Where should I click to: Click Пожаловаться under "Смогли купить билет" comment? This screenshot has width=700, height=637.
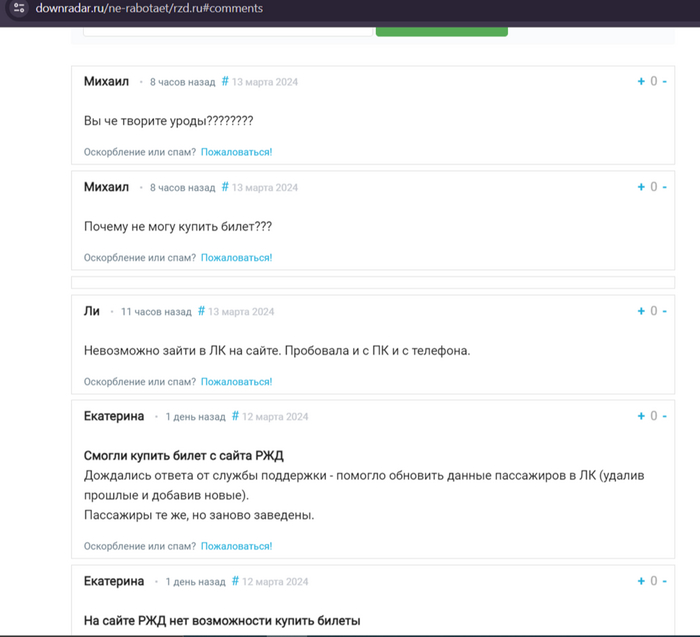pos(236,546)
